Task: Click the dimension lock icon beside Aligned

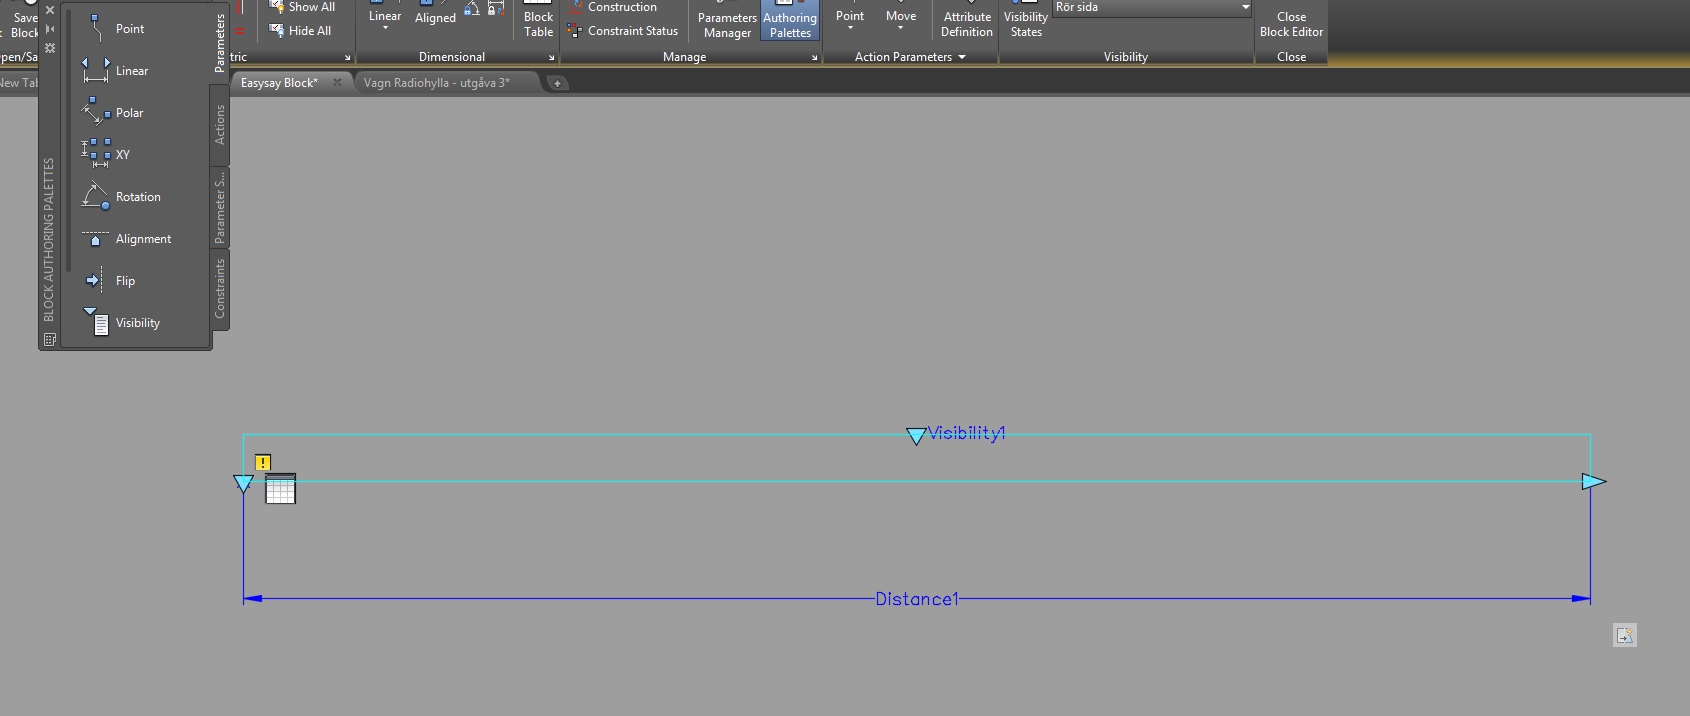Action: pos(495,8)
